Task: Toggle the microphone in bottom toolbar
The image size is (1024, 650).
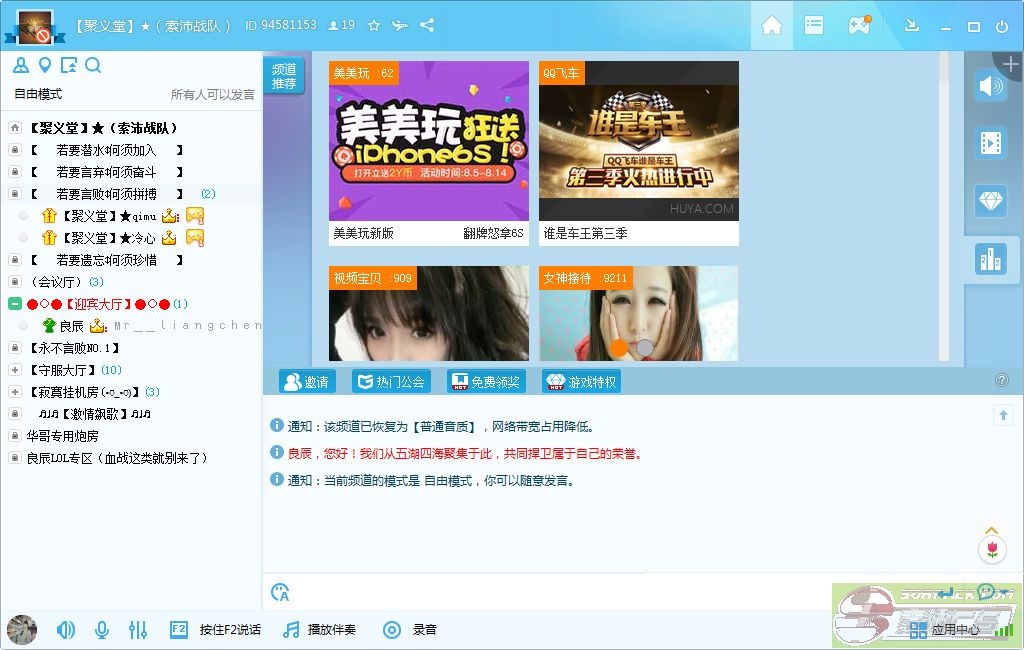Action: (101, 630)
